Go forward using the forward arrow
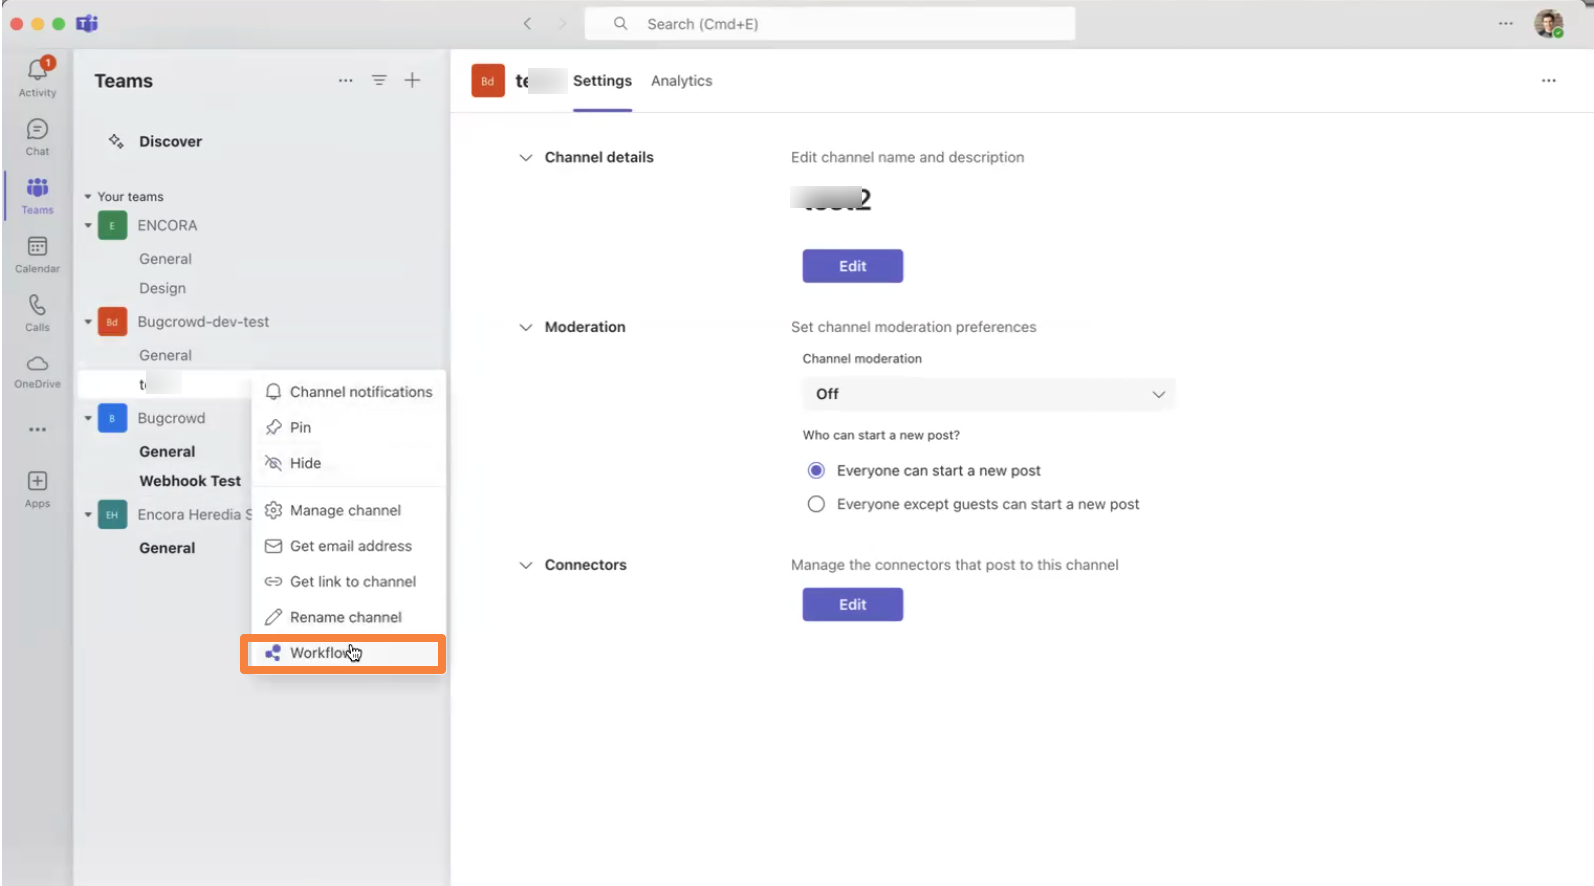1594x886 pixels. (561, 23)
